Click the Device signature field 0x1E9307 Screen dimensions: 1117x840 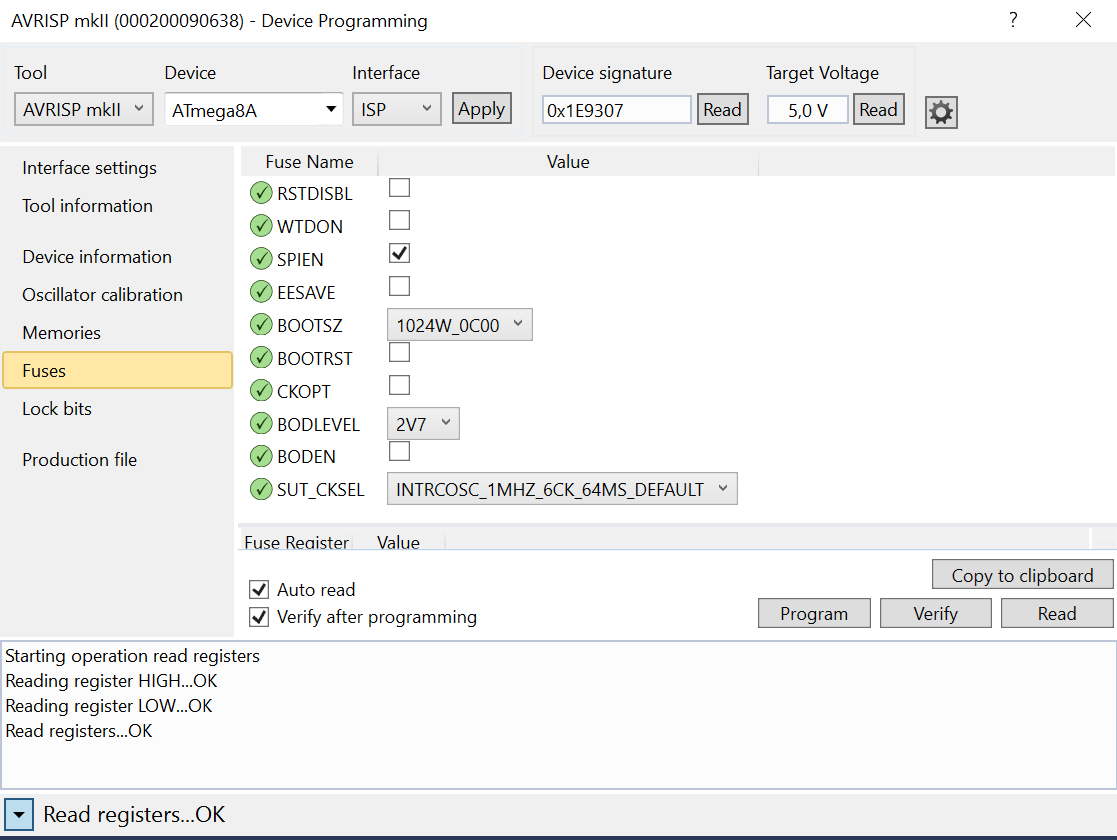616,110
